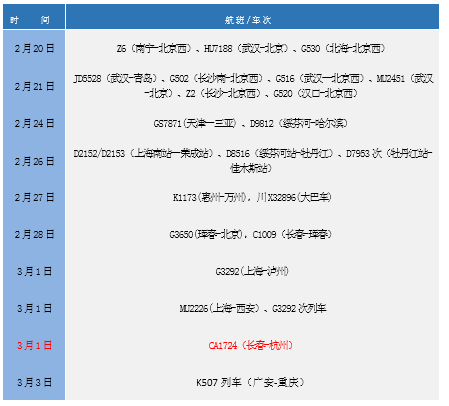Click the G3292 上海-泸州 entry
This screenshot has width=449, height=406.
pyautogui.click(x=252, y=271)
